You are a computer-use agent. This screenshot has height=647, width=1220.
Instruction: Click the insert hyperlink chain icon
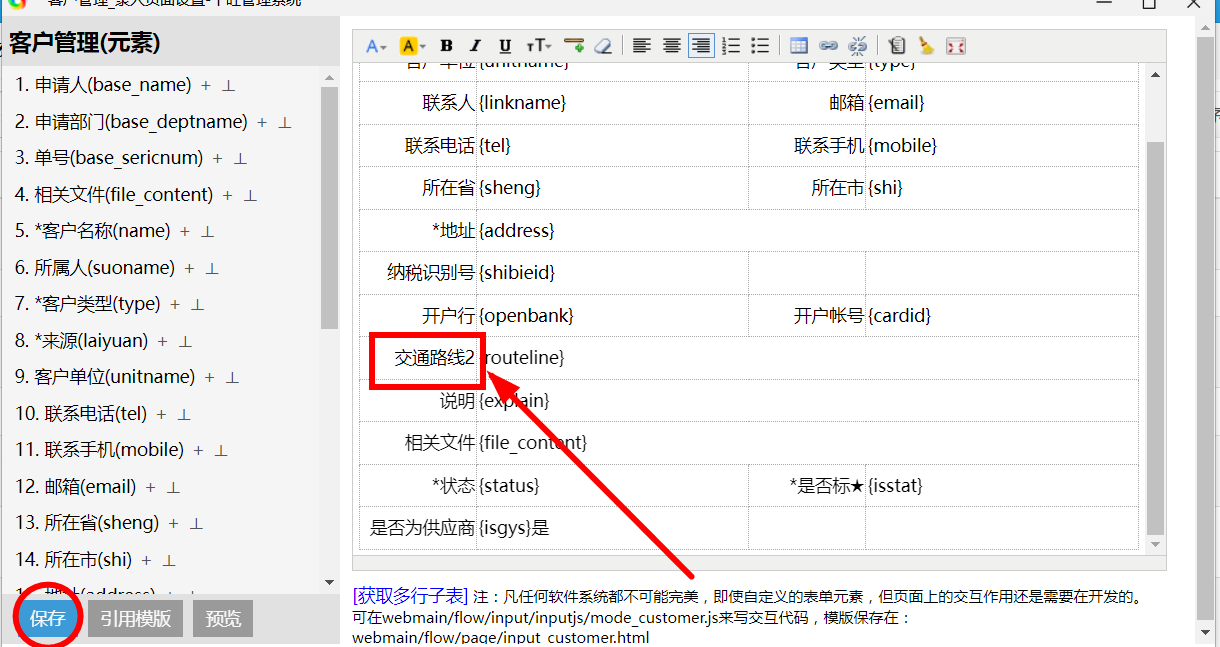click(x=828, y=46)
